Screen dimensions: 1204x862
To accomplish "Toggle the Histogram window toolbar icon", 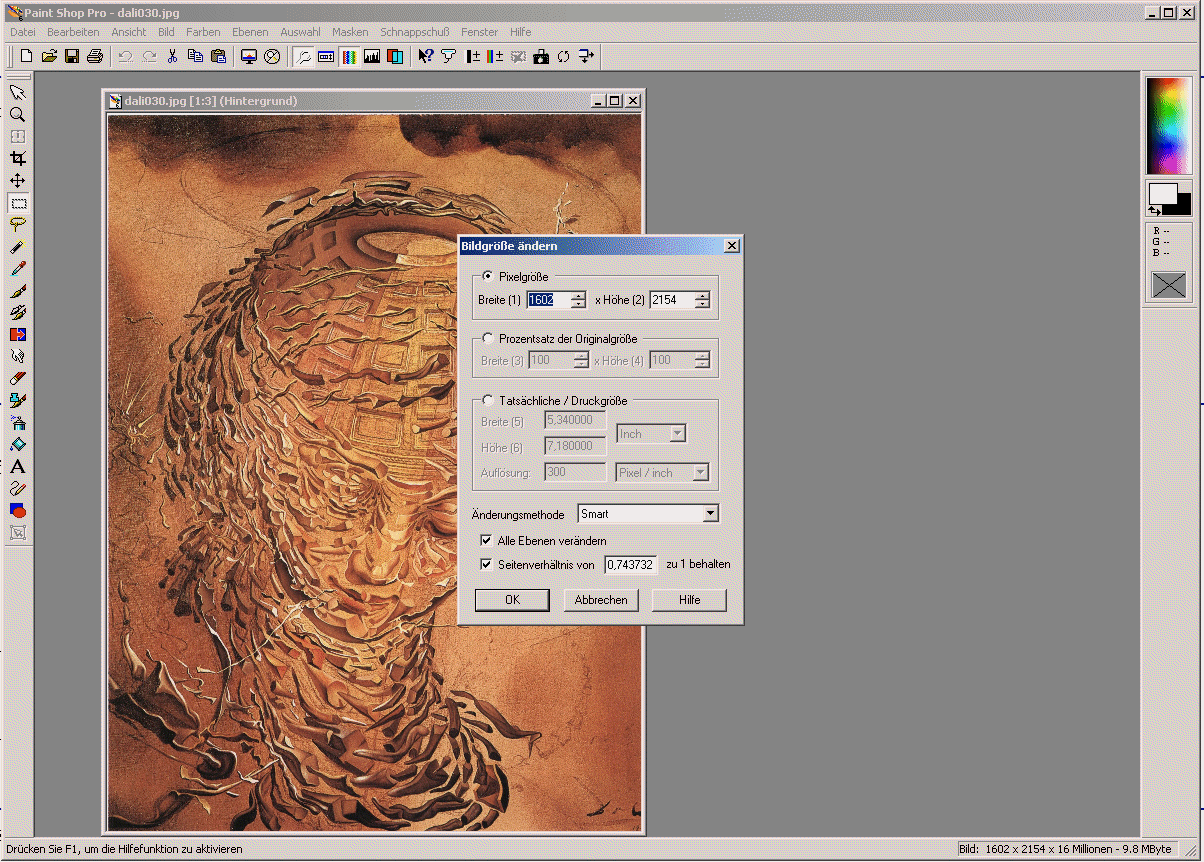I will tap(372, 56).
